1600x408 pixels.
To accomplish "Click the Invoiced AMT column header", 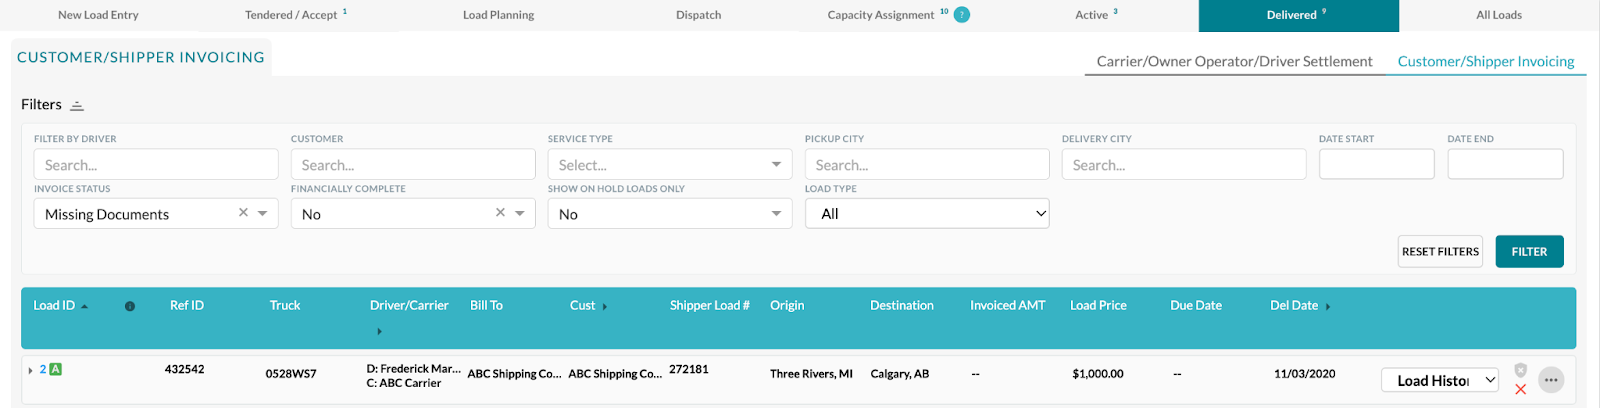I will pyautogui.click(x=1008, y=305).
